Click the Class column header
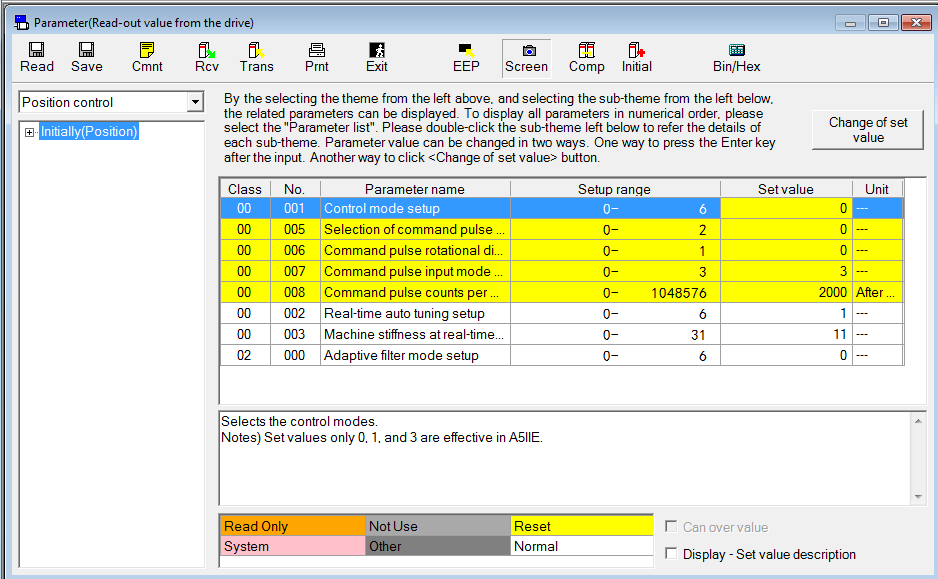Screen dimensions: 938x579 click(x=245, y=189)
